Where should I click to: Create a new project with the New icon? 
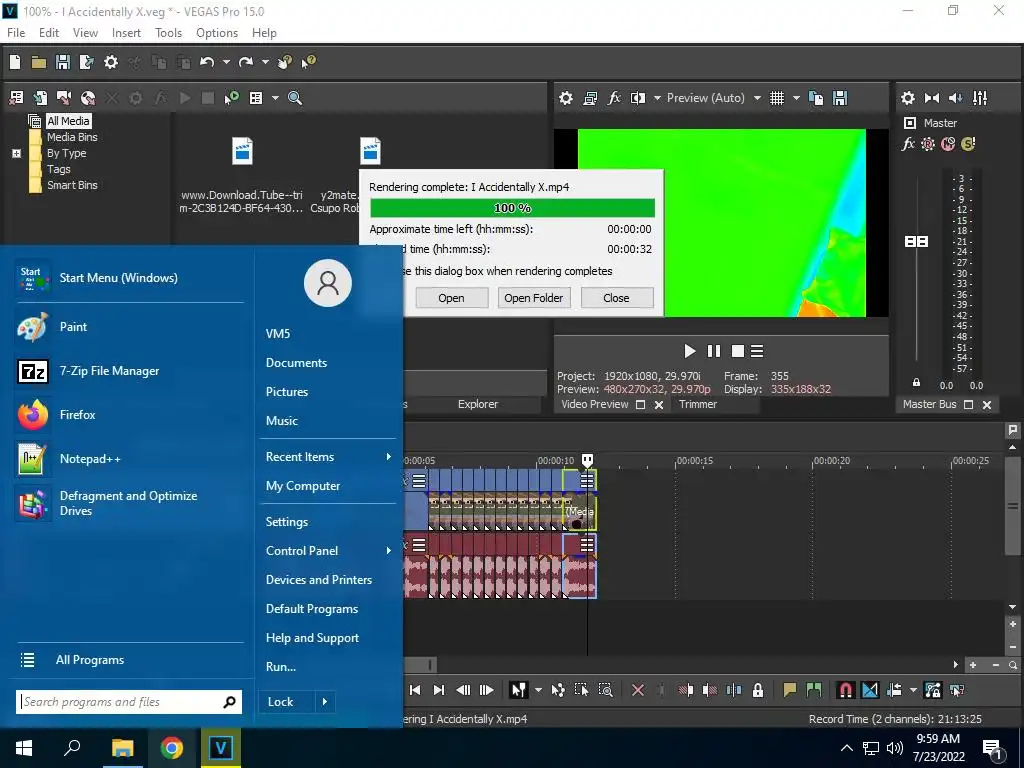(x=15, y=62)
